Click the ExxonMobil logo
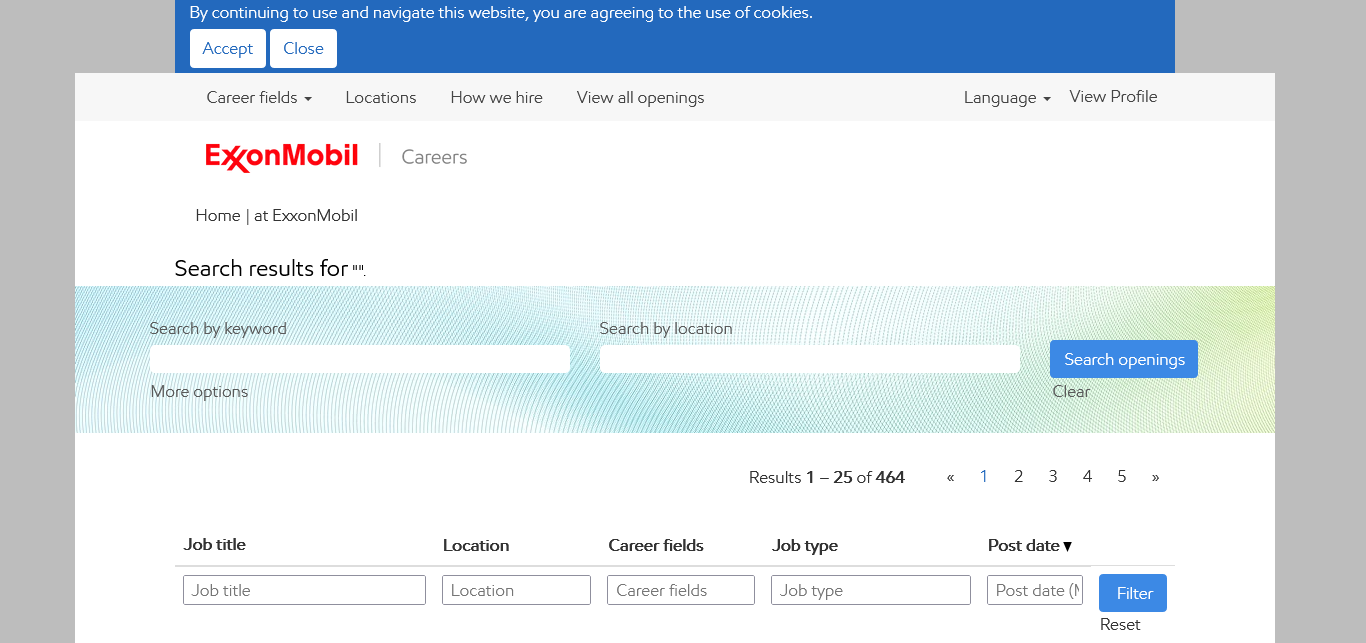1366x643 pixels. pos(281,157)
